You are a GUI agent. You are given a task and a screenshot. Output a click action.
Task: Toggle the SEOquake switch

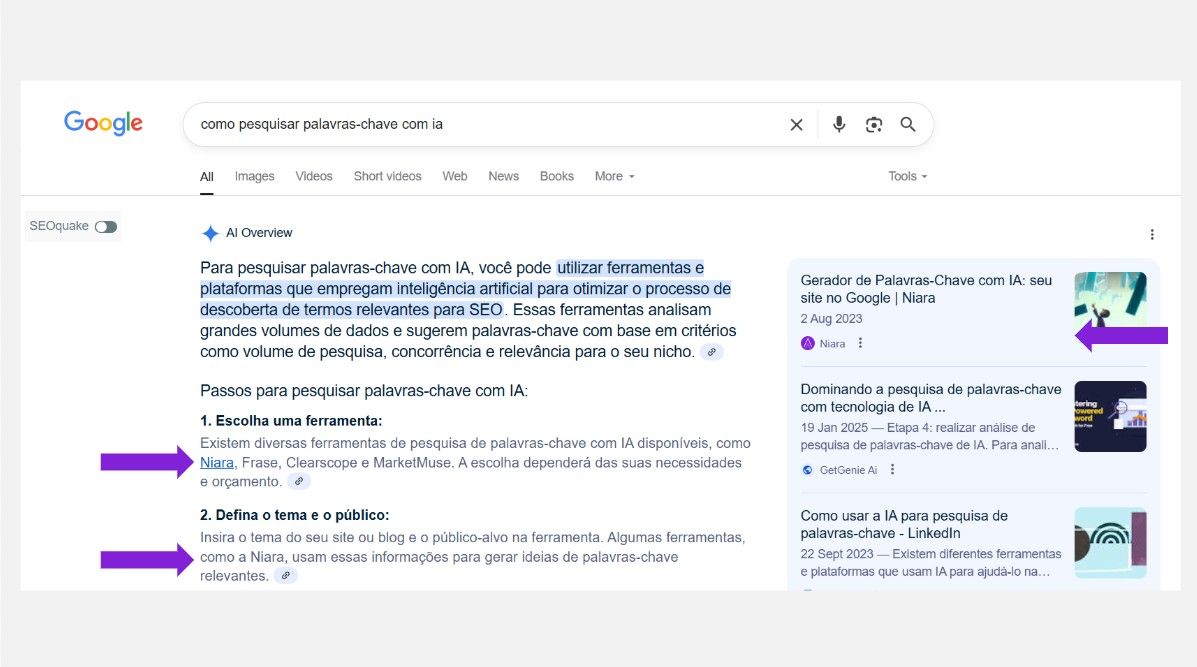tap(106, 227)
